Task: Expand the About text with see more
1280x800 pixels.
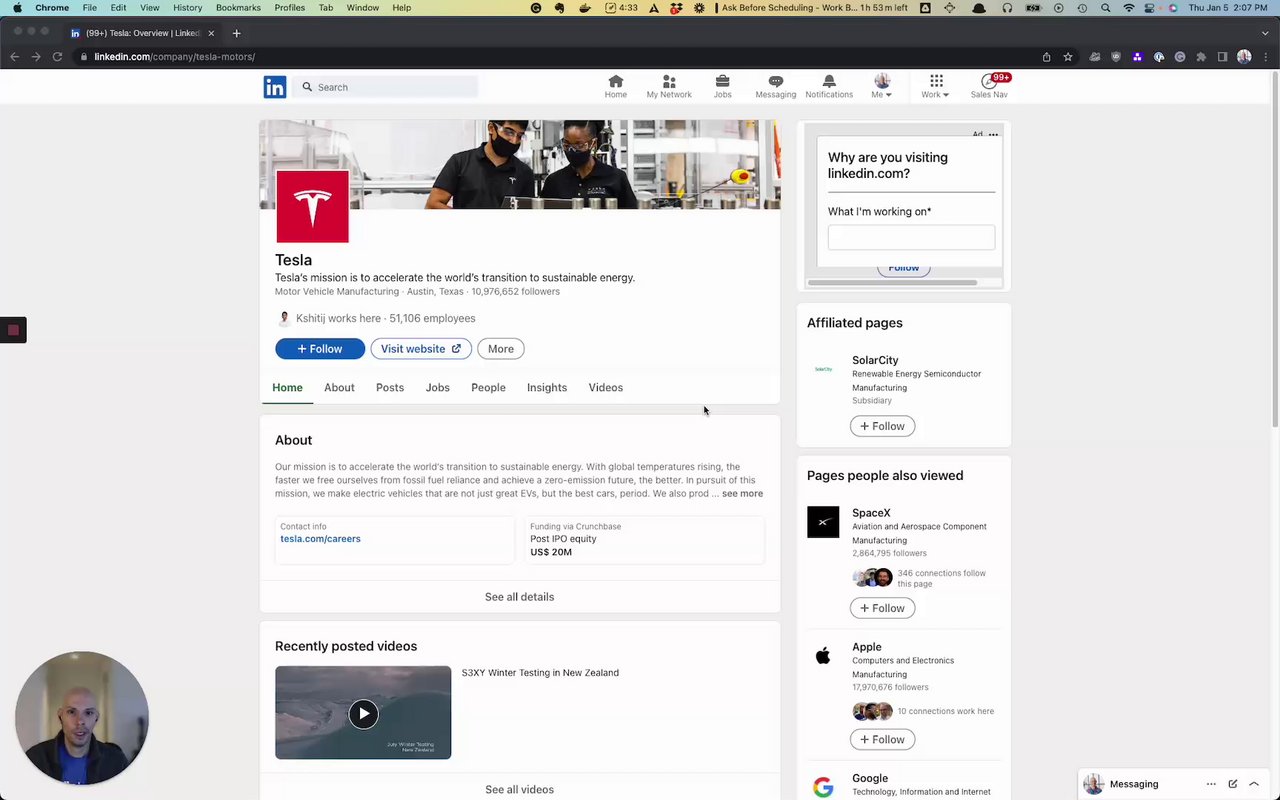Action: (742, 493)
